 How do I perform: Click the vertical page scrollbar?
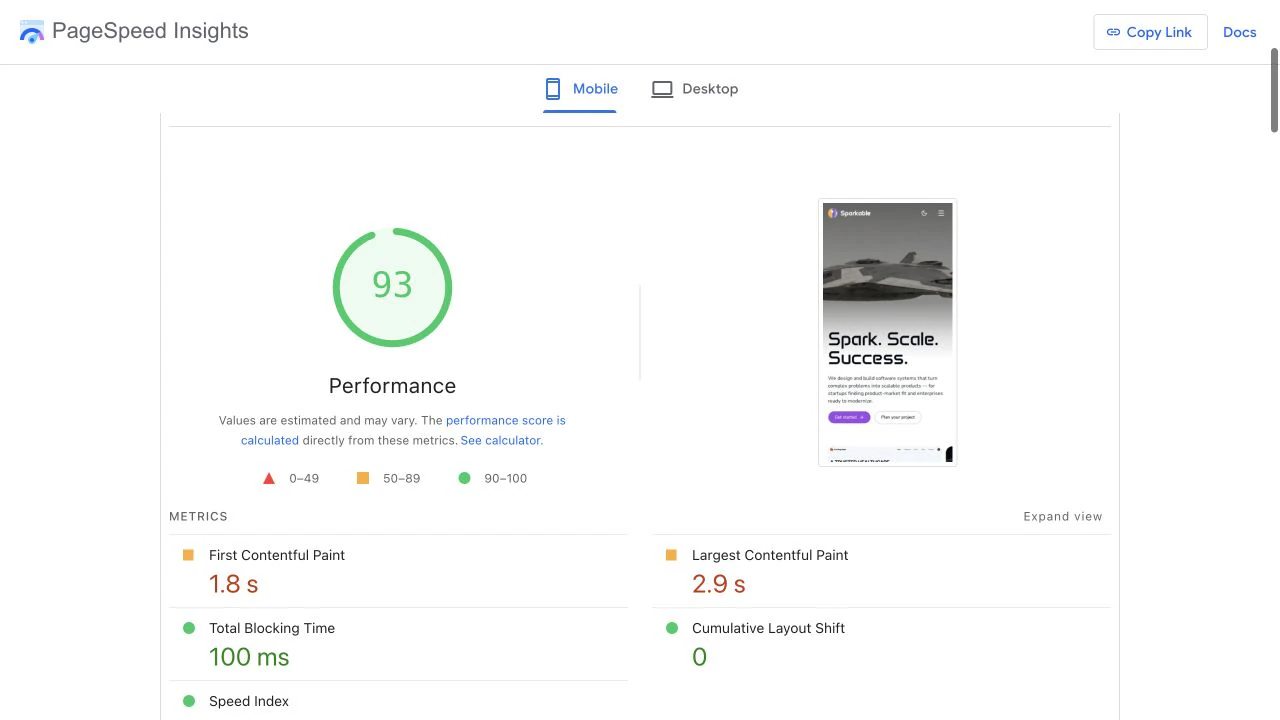[x=1274, y=90]
